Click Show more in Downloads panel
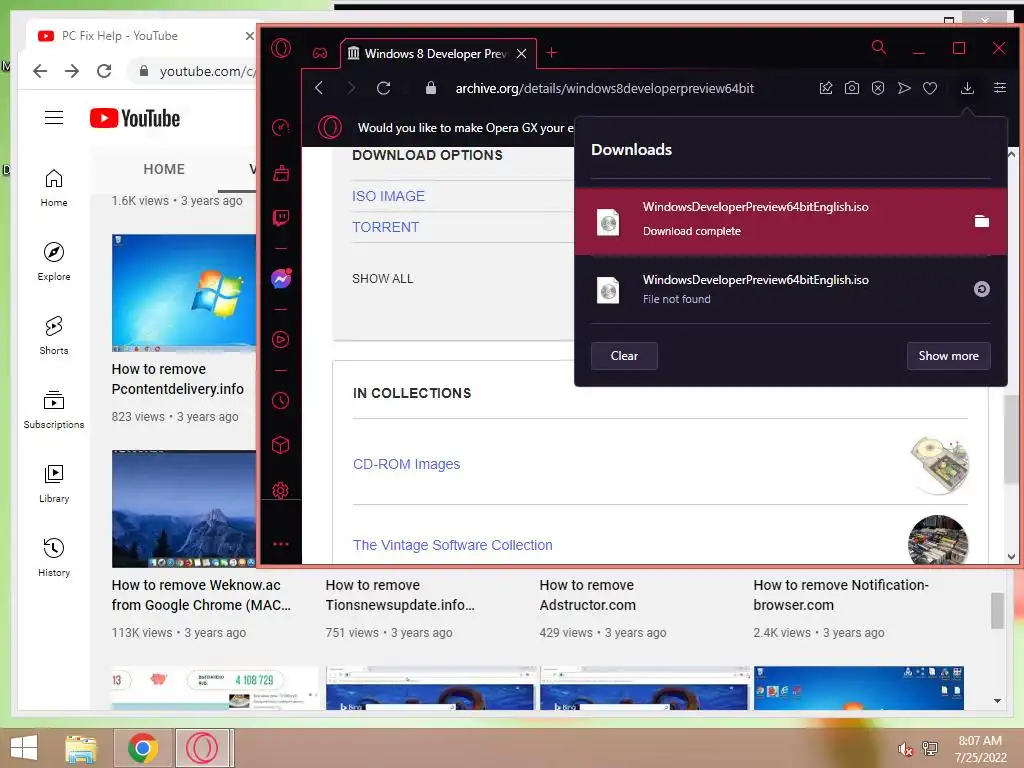 [948, 356]
